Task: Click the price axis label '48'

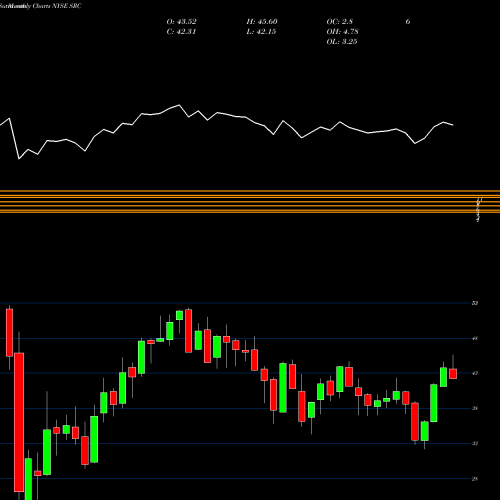Action: [x=475, y=338]
